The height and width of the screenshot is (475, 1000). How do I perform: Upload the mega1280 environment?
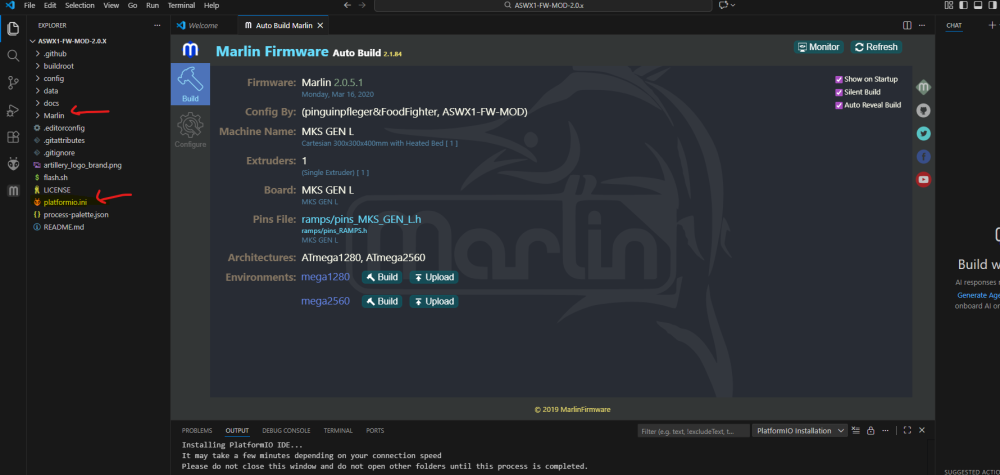coord(434,277)
